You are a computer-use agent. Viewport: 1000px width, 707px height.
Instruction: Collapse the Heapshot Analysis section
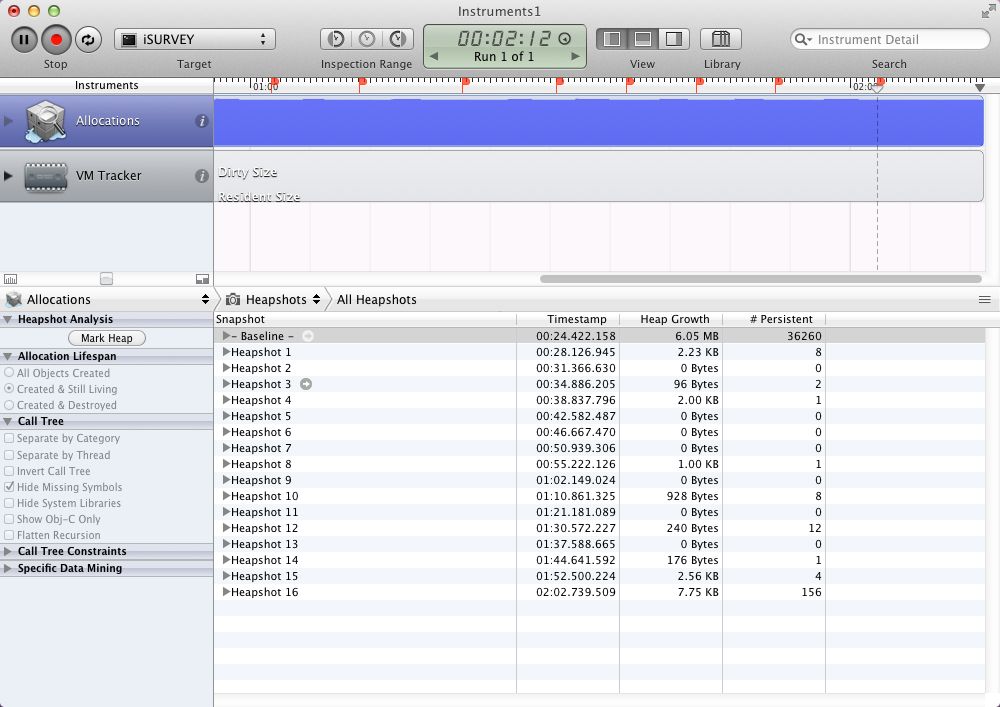8,319
